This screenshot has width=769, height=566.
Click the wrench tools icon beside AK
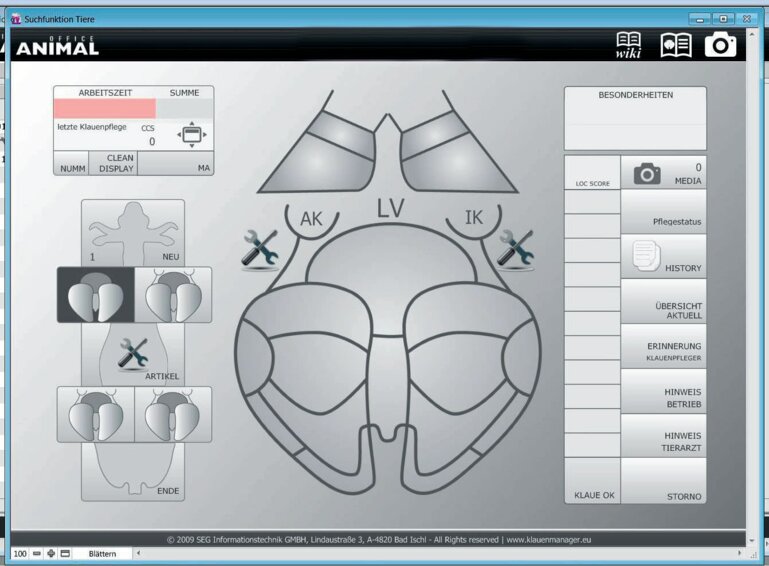point(260,248)
